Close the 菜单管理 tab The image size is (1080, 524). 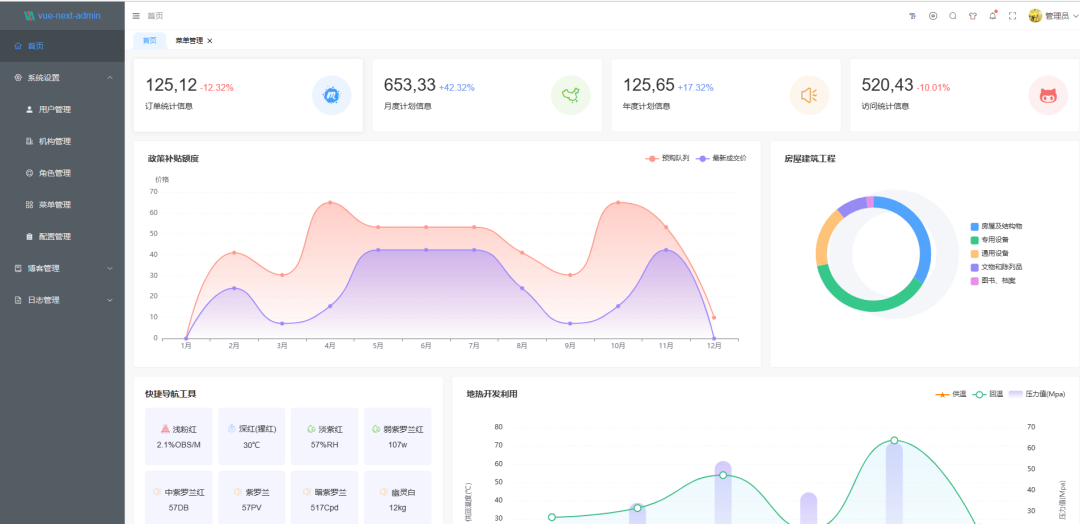coord(210,41)
